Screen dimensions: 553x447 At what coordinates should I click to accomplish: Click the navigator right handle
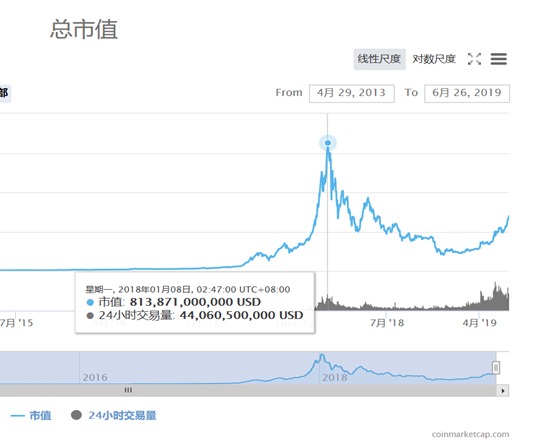point(496,367)
